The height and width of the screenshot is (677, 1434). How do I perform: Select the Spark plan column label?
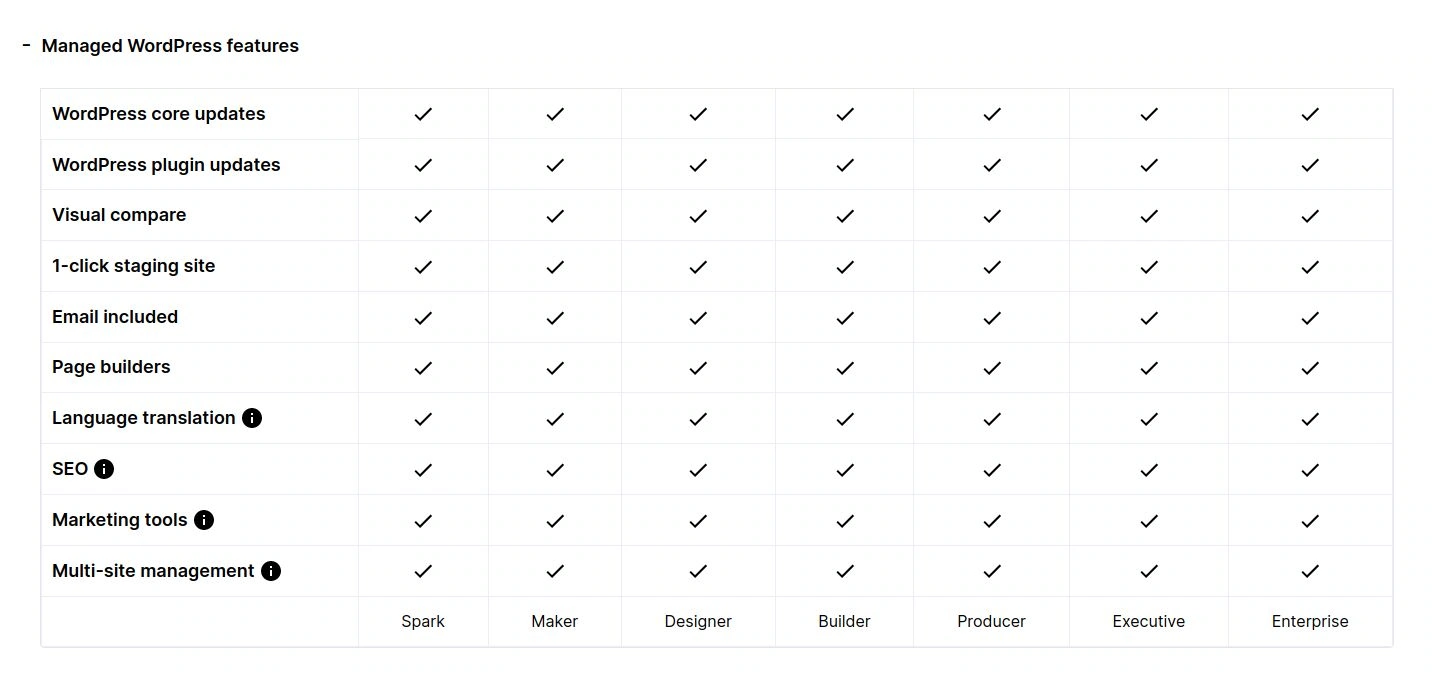[x=423, y=621]
